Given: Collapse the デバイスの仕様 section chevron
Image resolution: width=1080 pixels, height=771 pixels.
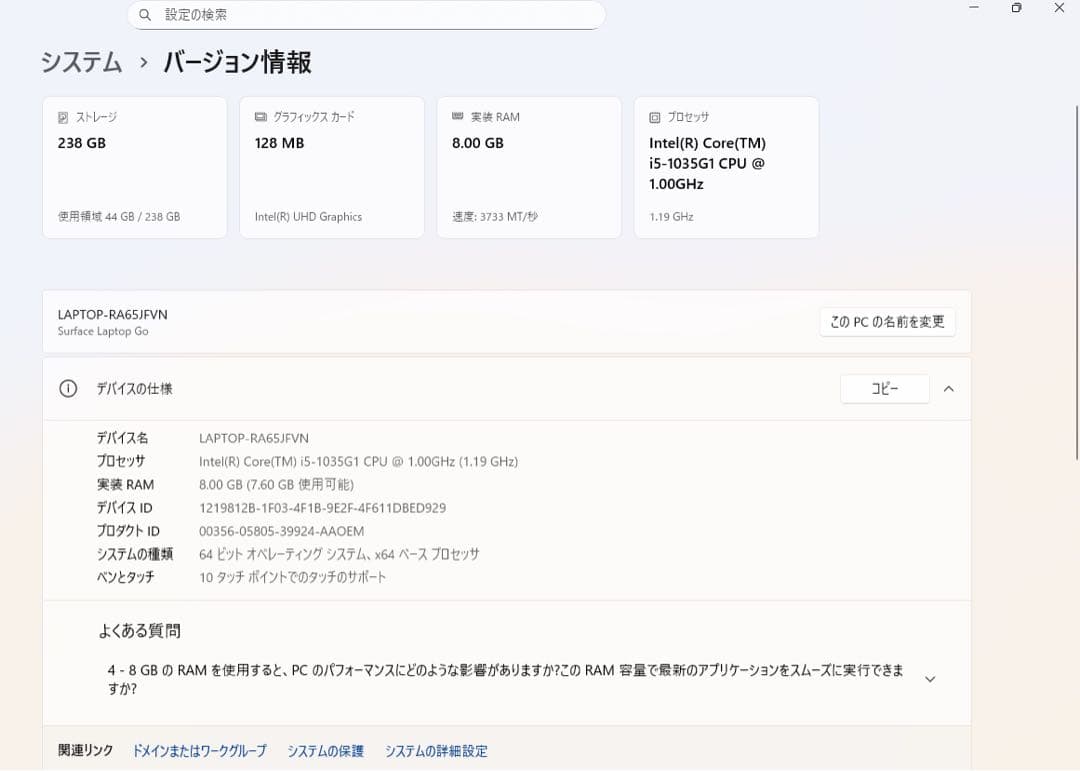Looking at the screenshot, I should (948, 389).
